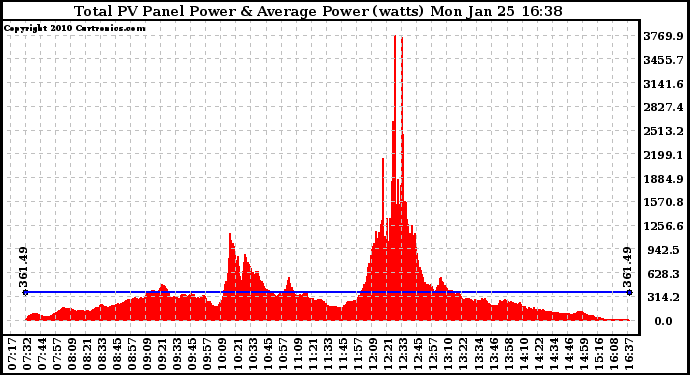
Task: Select the '2827.4' y-axis label
Action: [x=663, y=107]
